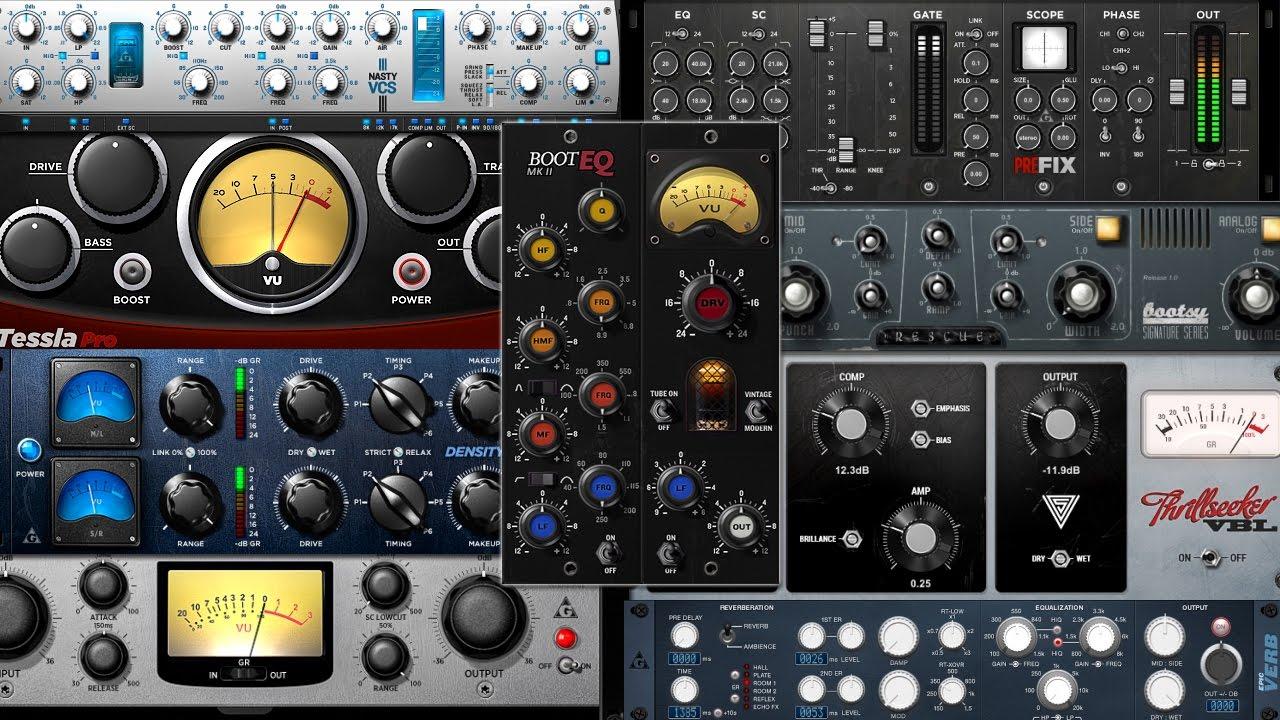
Task: Select the ECHO FX preset on epicVerb
Action: click(x=746, y=707)
